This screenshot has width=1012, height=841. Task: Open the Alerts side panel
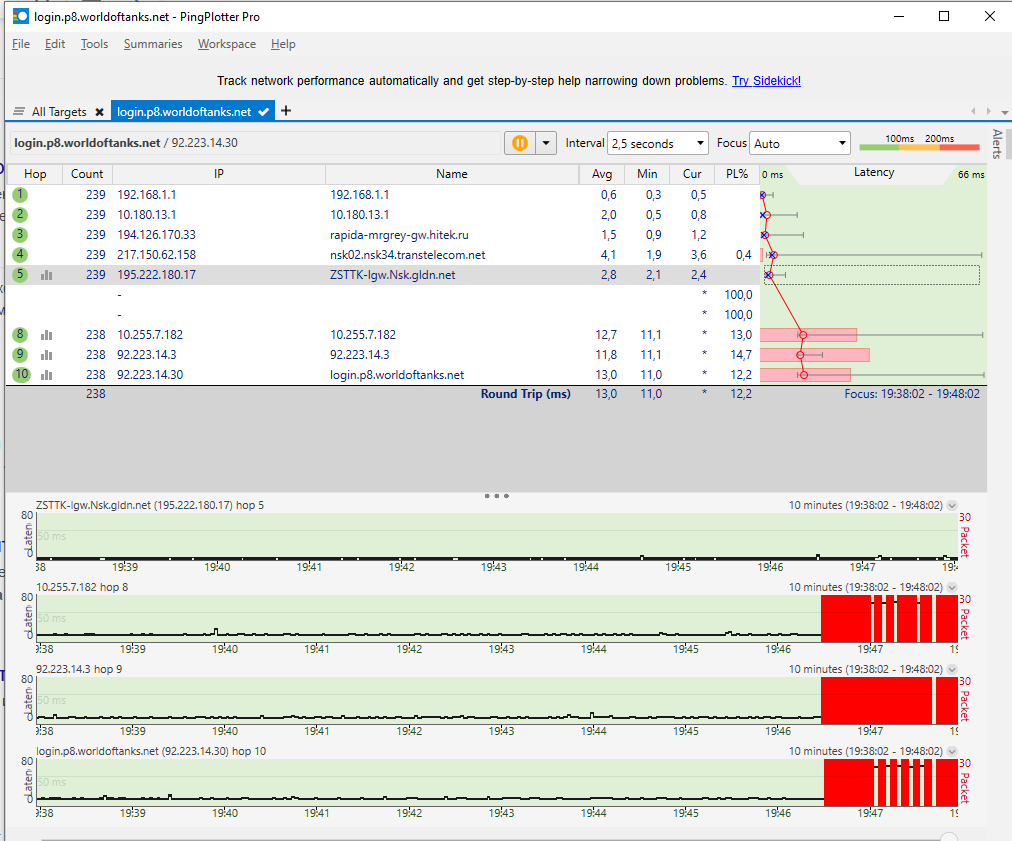(996, 145)
